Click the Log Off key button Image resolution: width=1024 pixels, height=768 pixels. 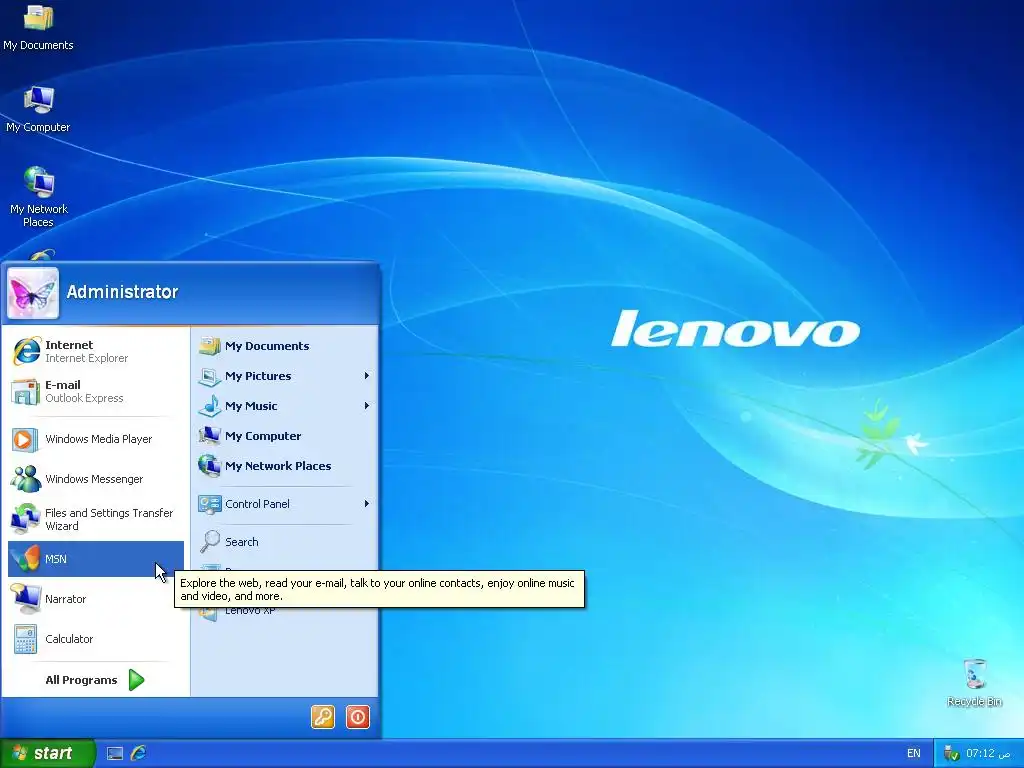coord(323,717)
